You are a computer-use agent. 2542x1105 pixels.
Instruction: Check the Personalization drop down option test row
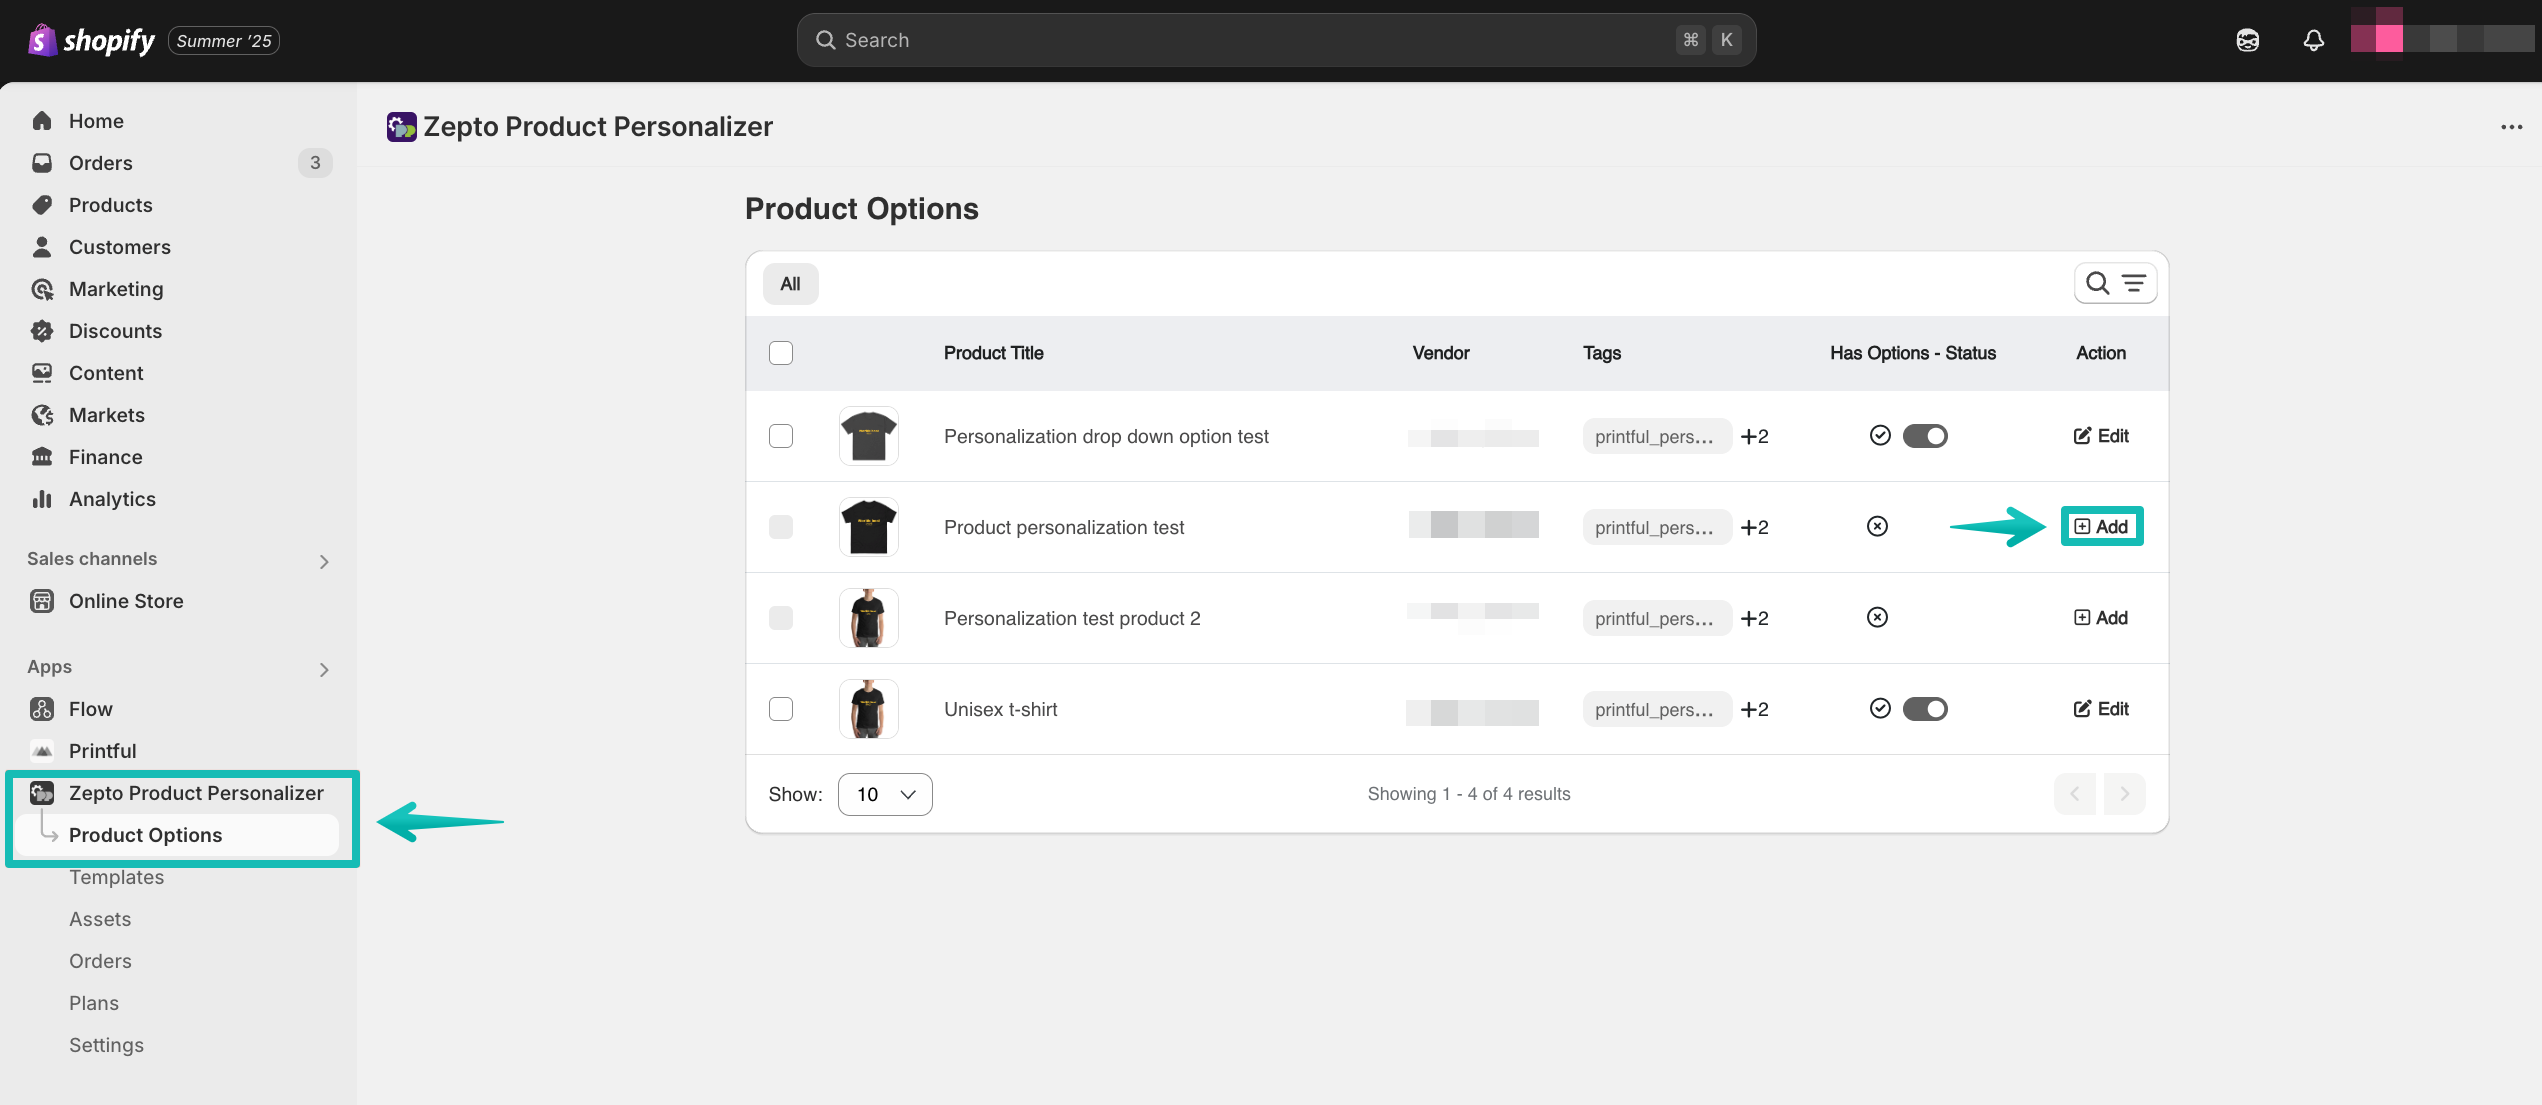tap(781, 436)
